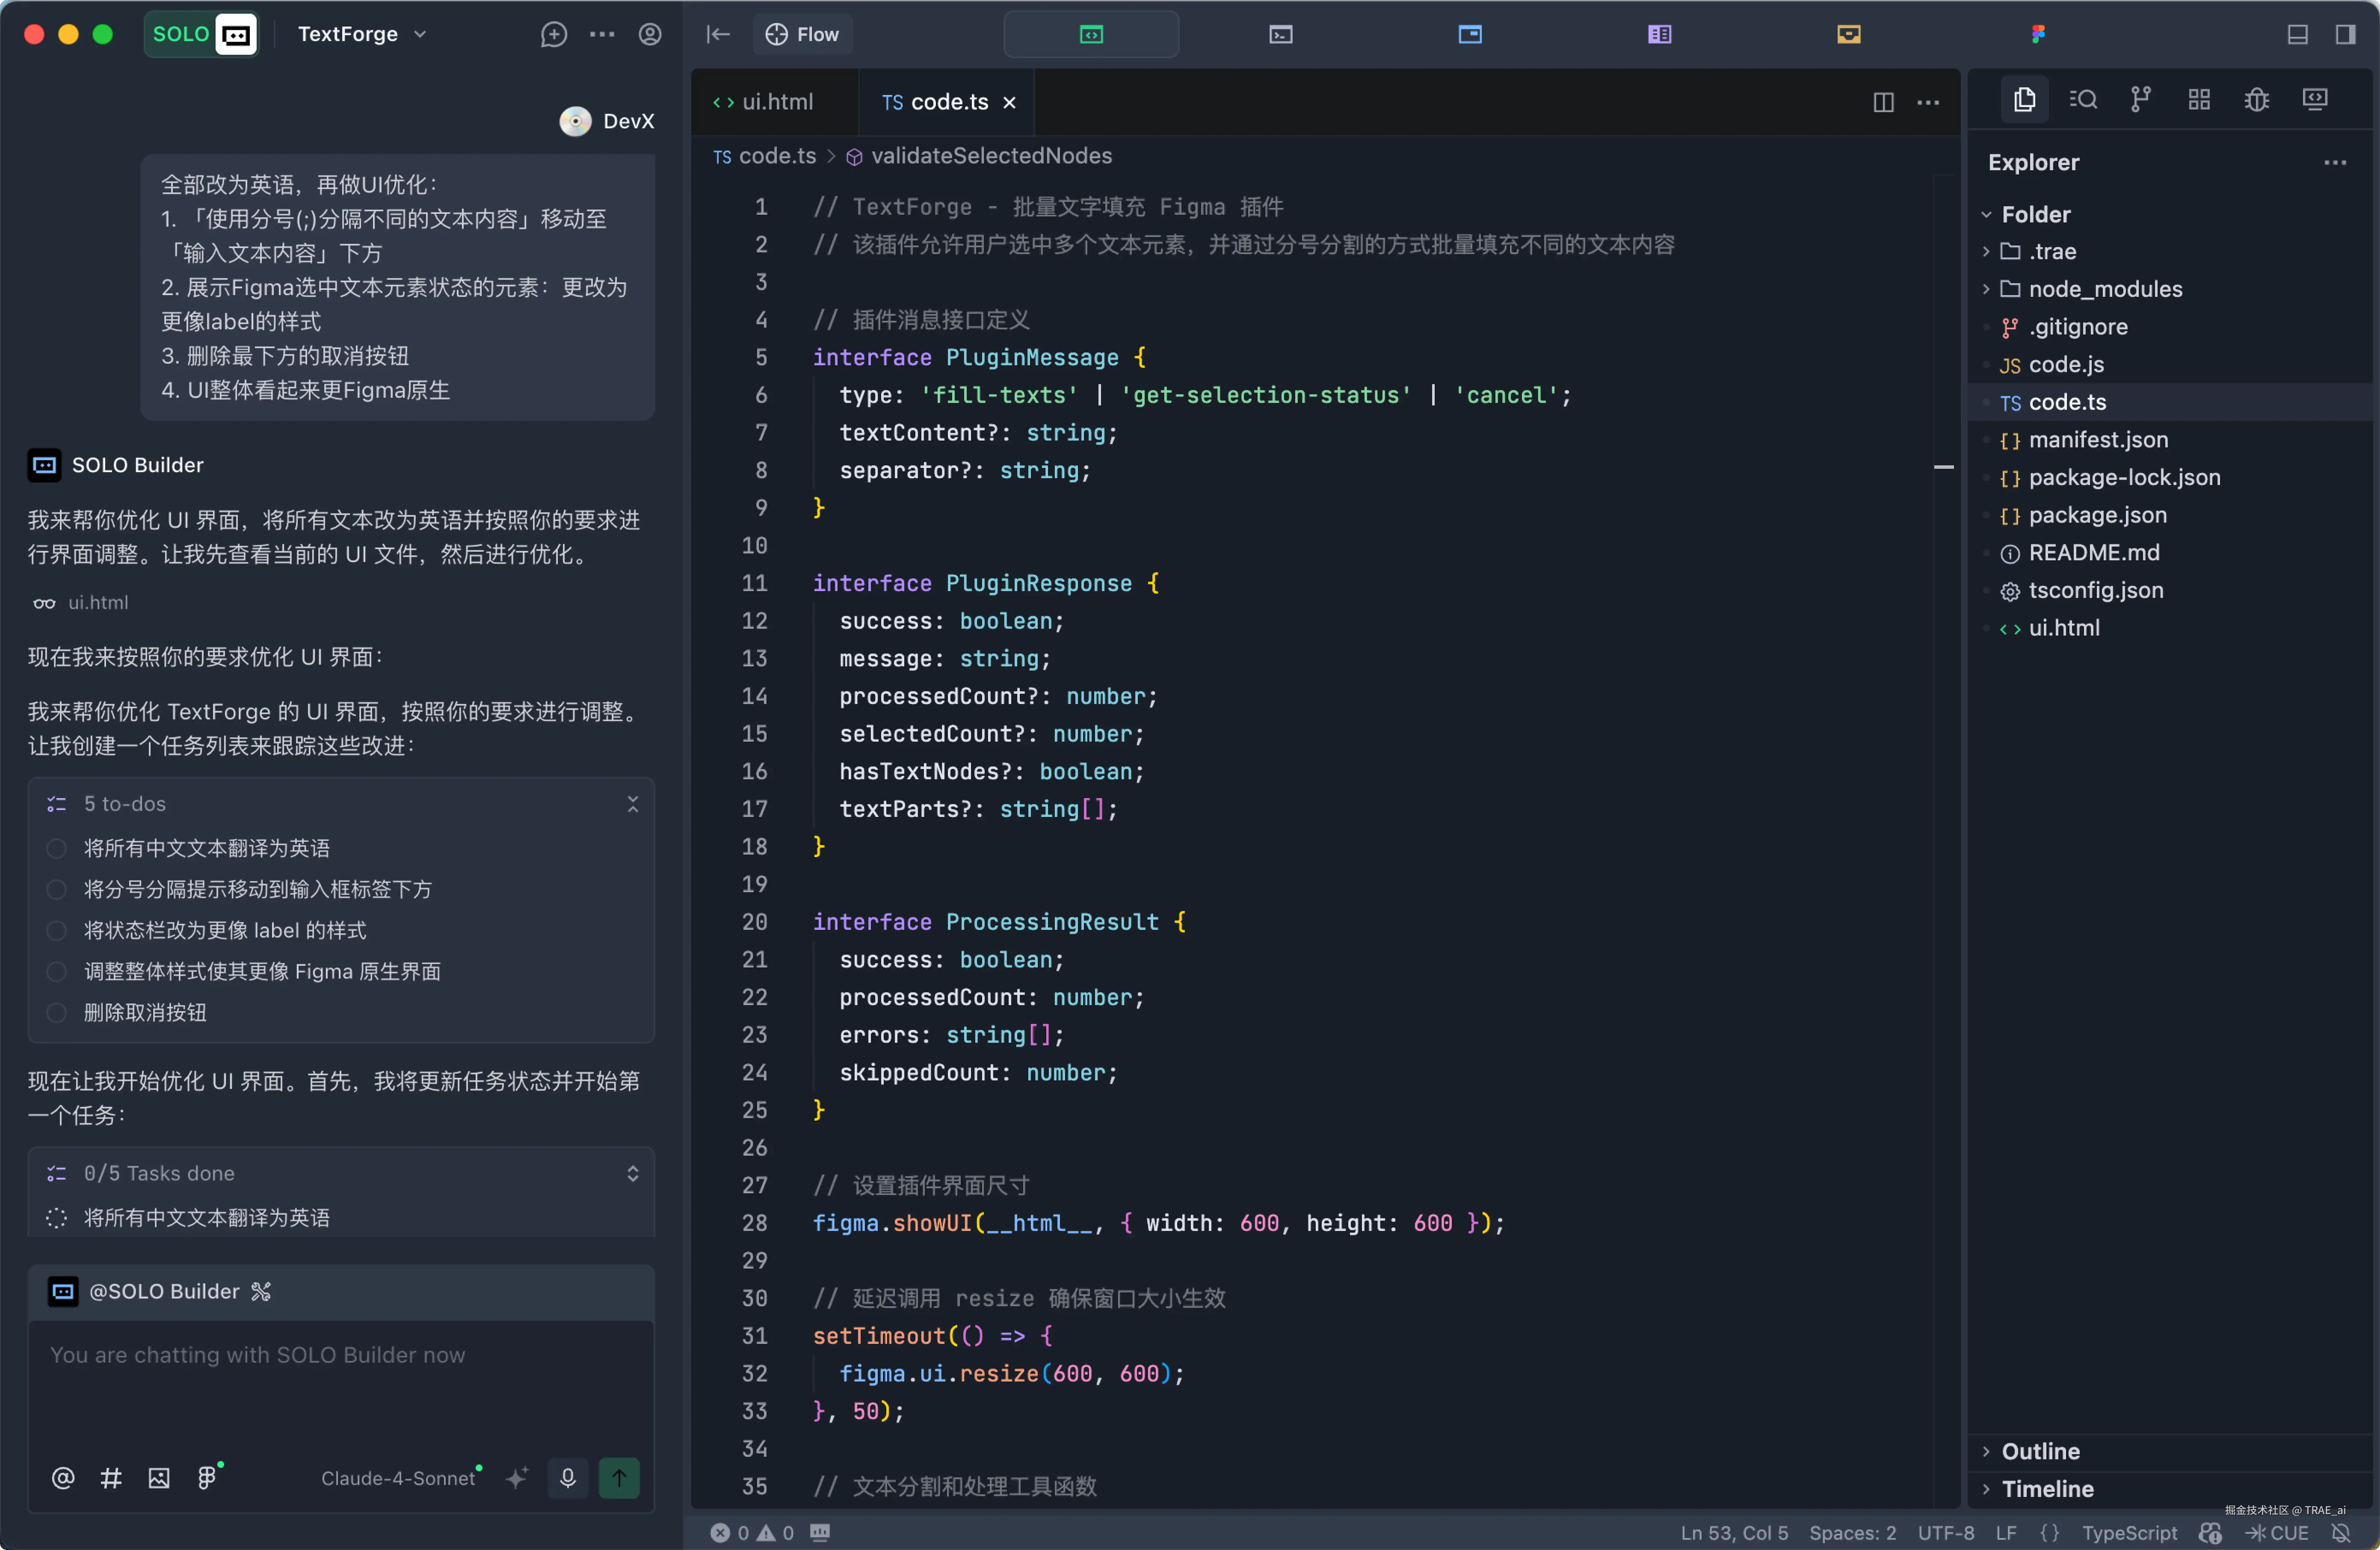Expand the node_modules folder
2380x1550 pixels.
[2104, 289]
